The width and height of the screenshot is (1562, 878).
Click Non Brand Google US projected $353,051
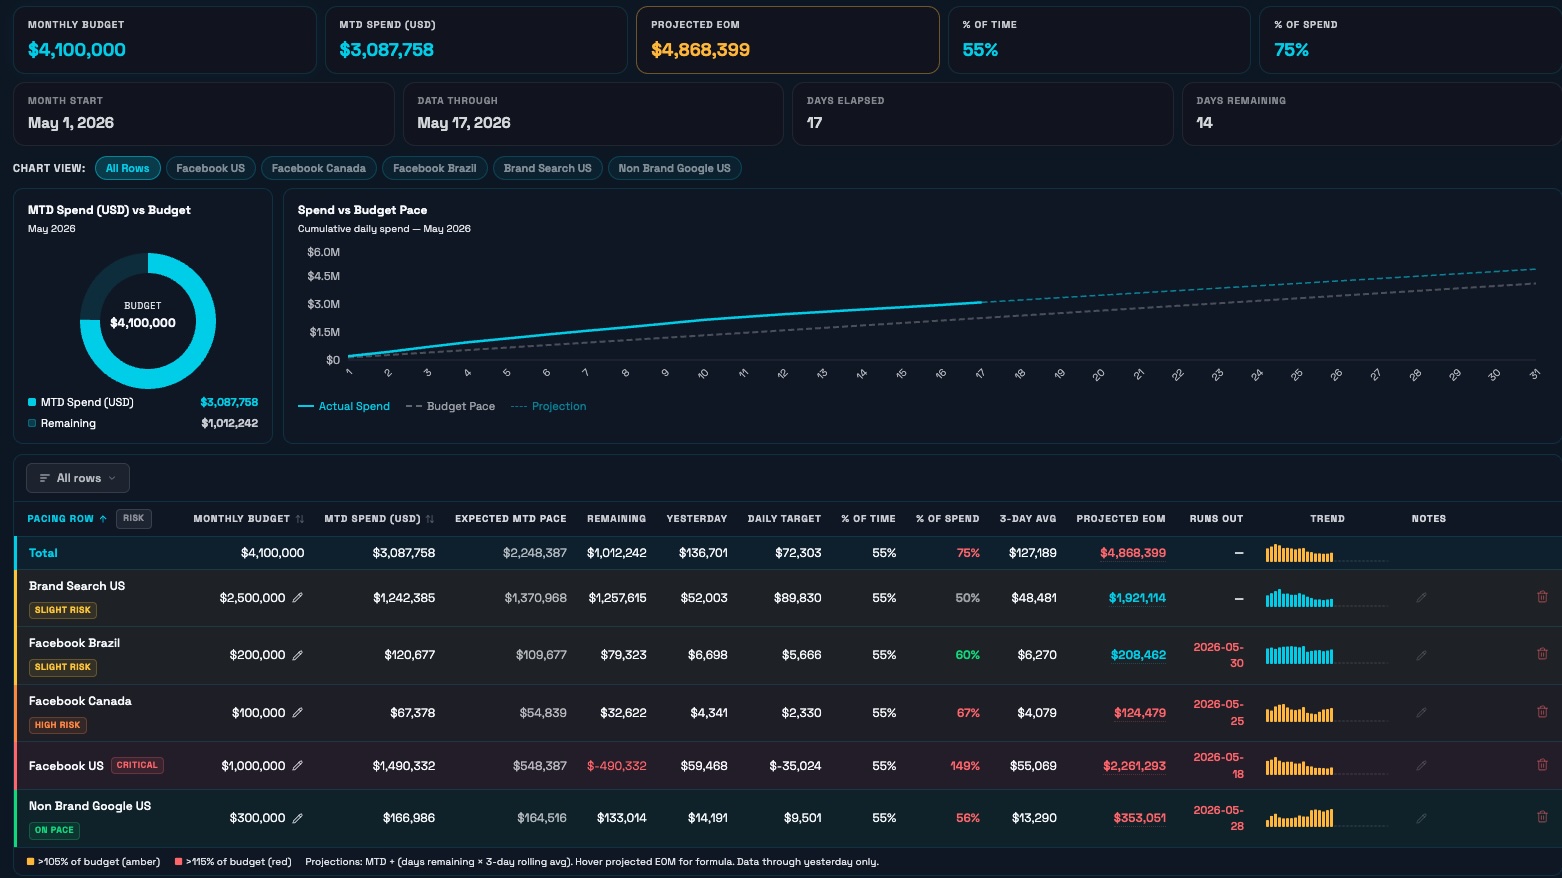(1140, 818)
